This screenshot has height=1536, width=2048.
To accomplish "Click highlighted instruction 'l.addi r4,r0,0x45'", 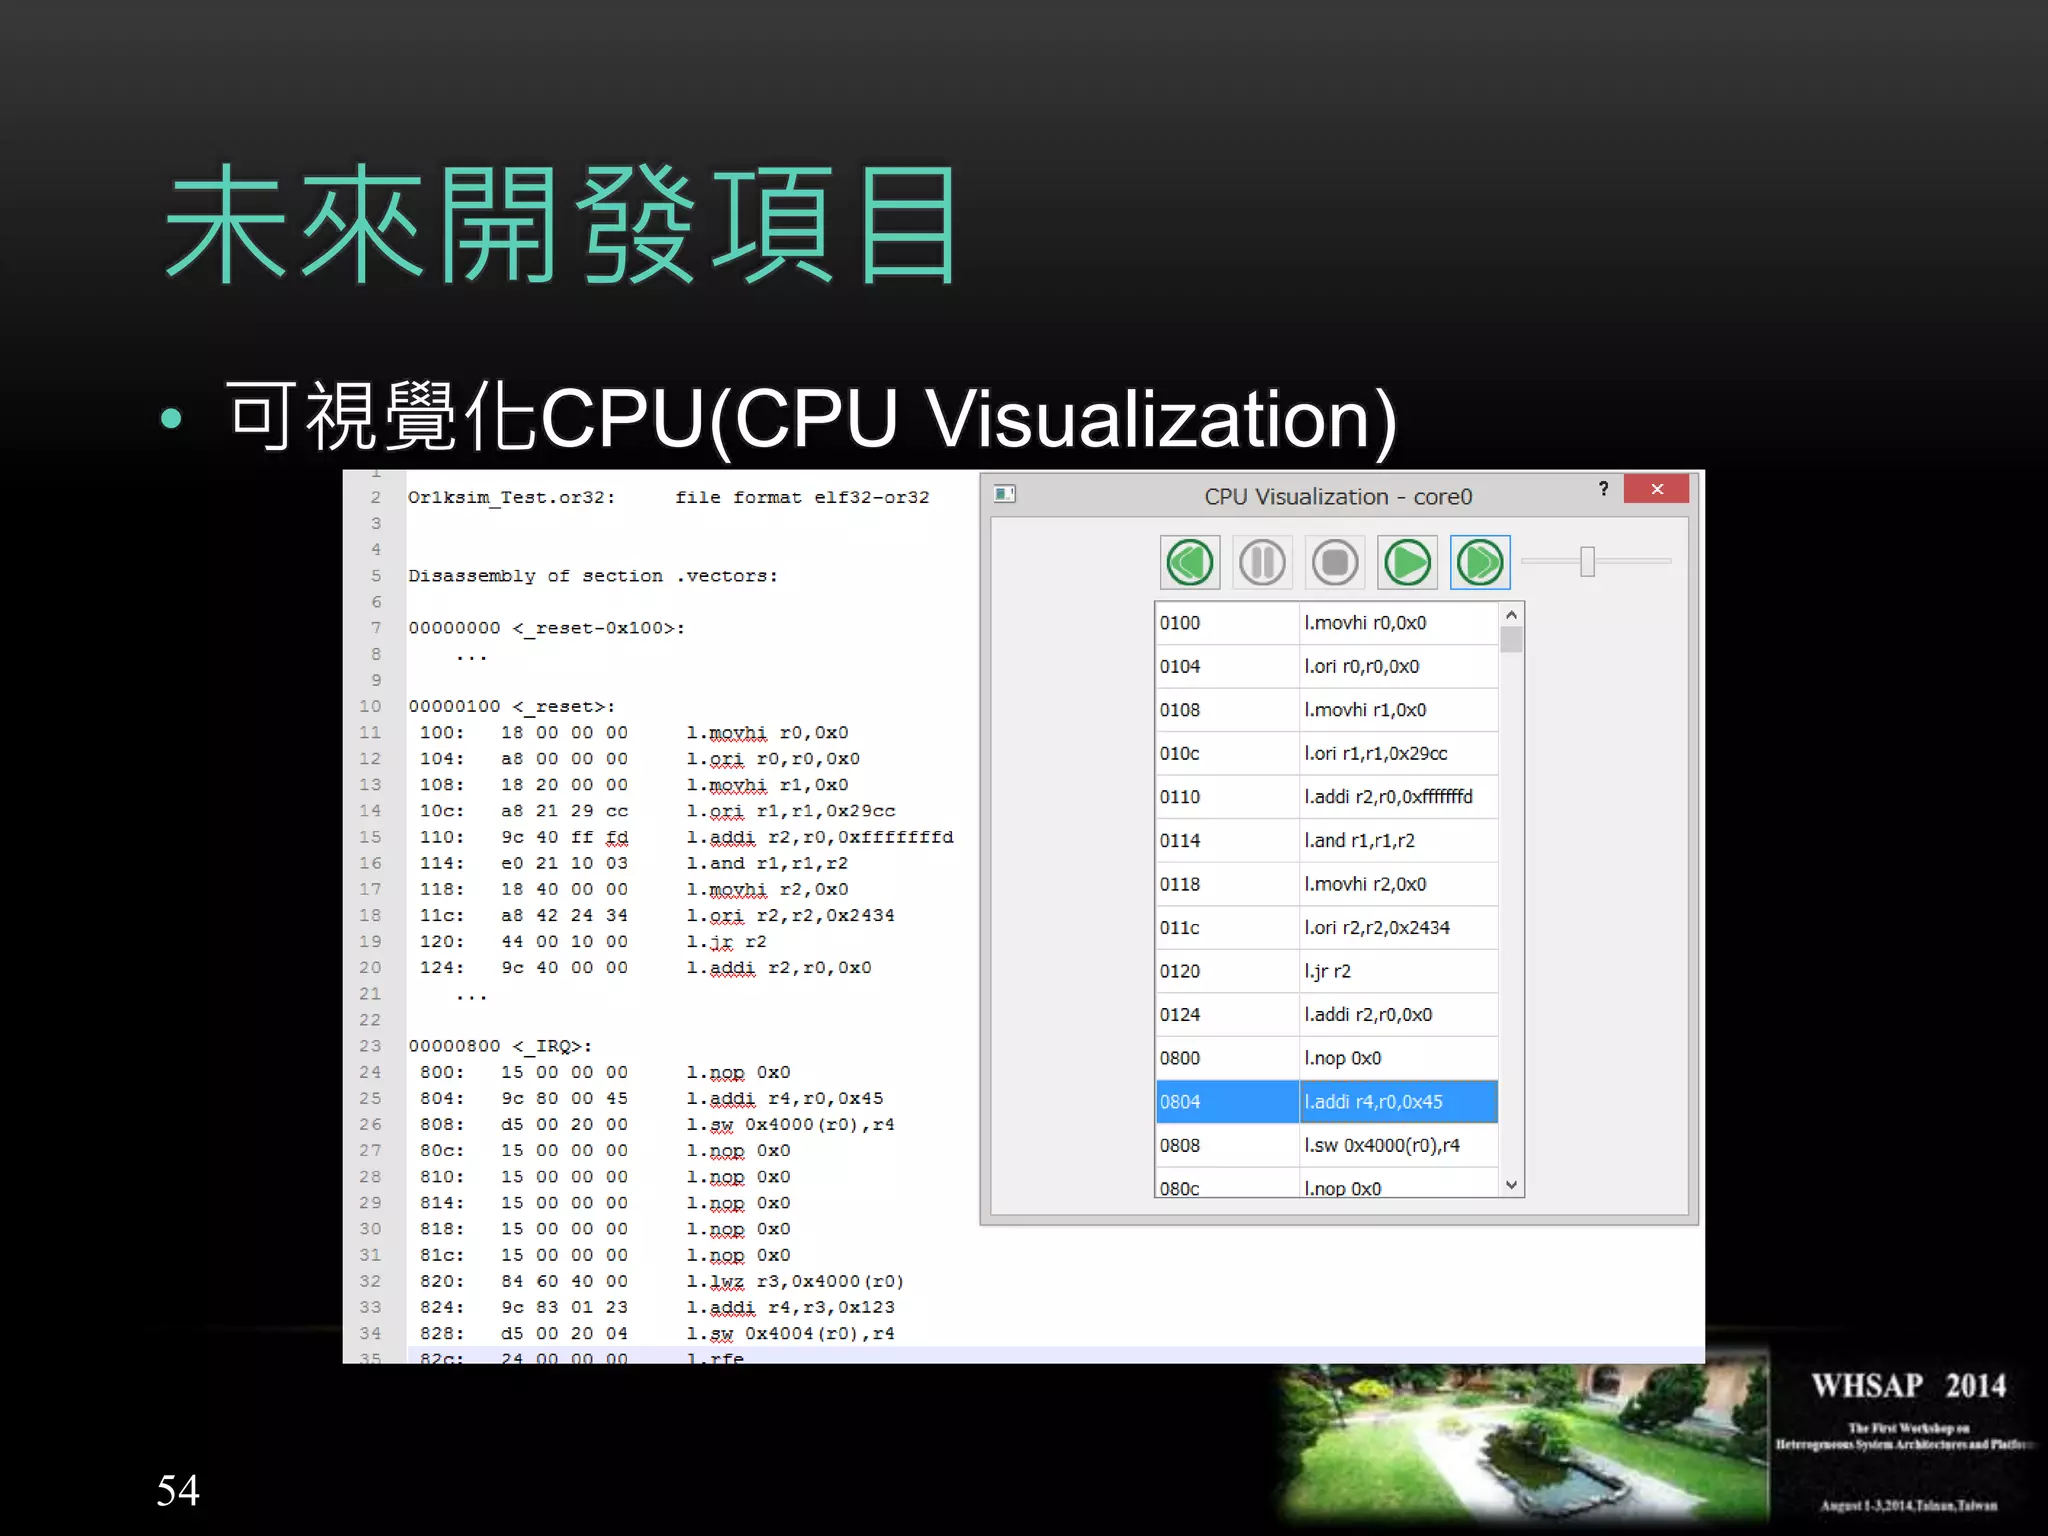I will point(1399,1102).
